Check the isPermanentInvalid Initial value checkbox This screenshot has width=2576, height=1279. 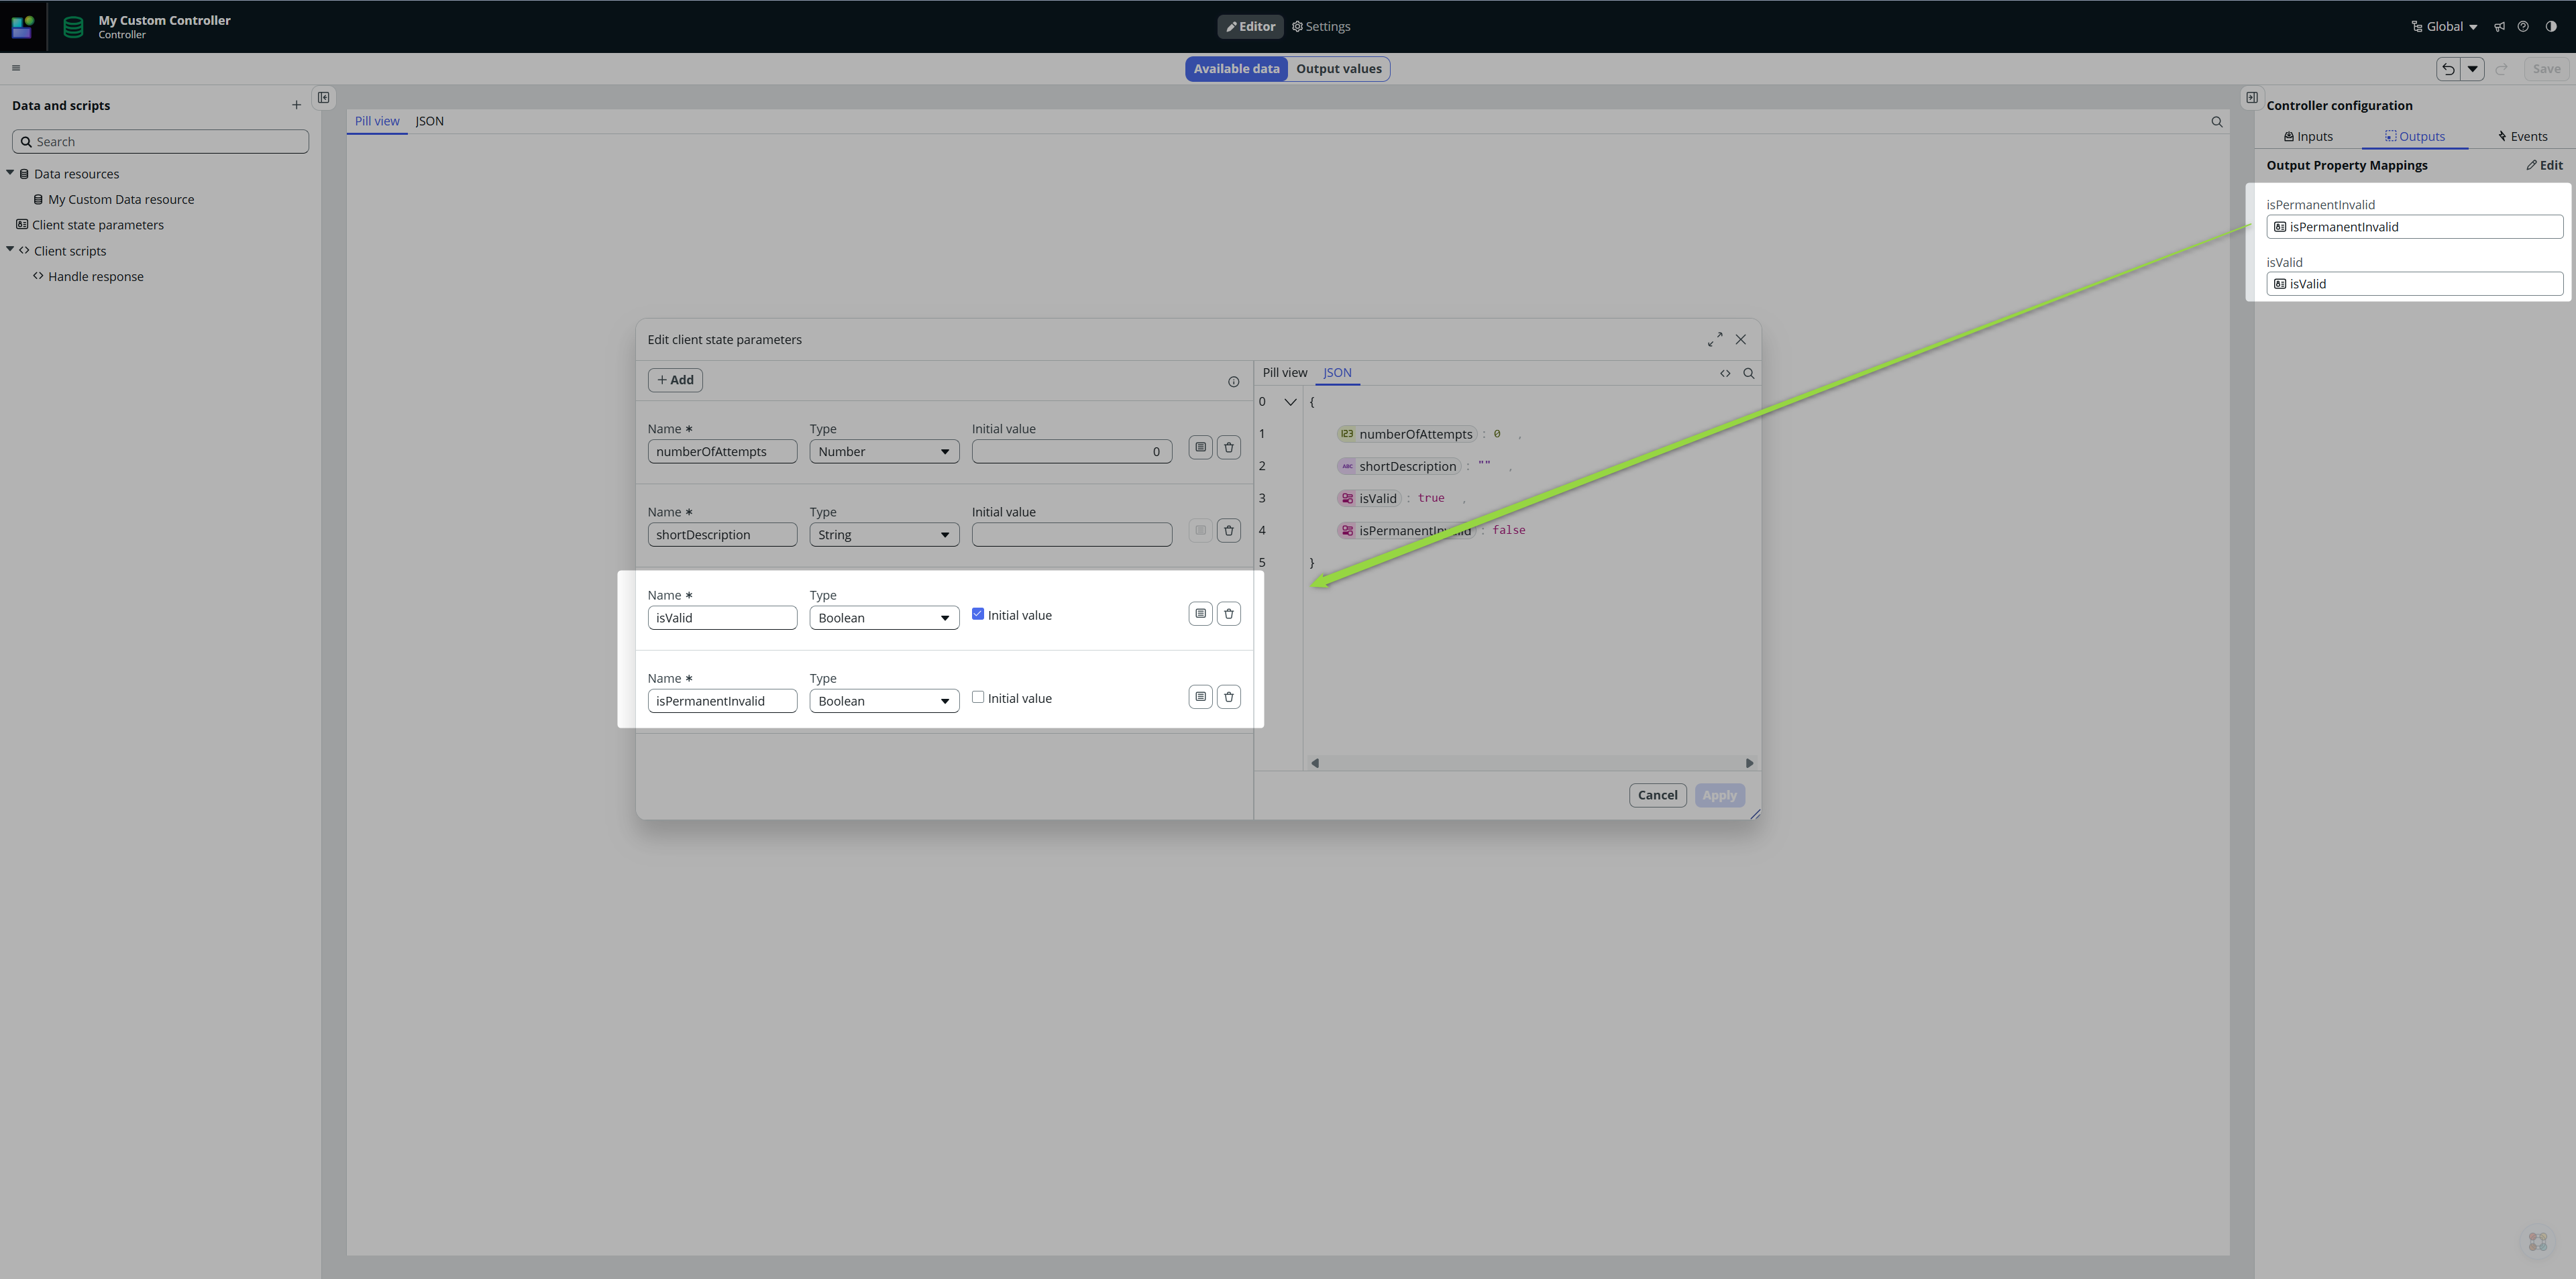click(978, 697)
